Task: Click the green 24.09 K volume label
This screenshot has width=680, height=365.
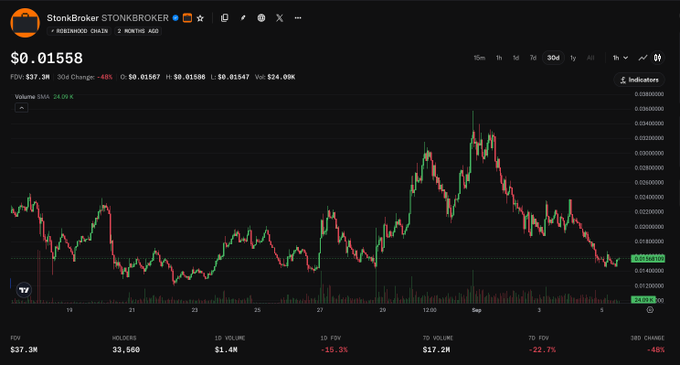Action: coord(643,300)
